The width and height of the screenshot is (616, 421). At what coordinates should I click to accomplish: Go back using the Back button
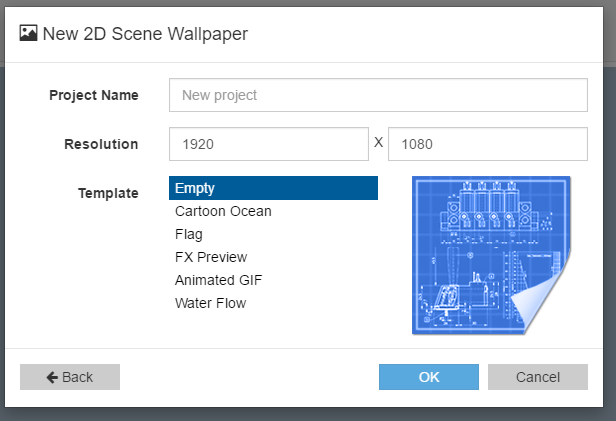point(70,377)
